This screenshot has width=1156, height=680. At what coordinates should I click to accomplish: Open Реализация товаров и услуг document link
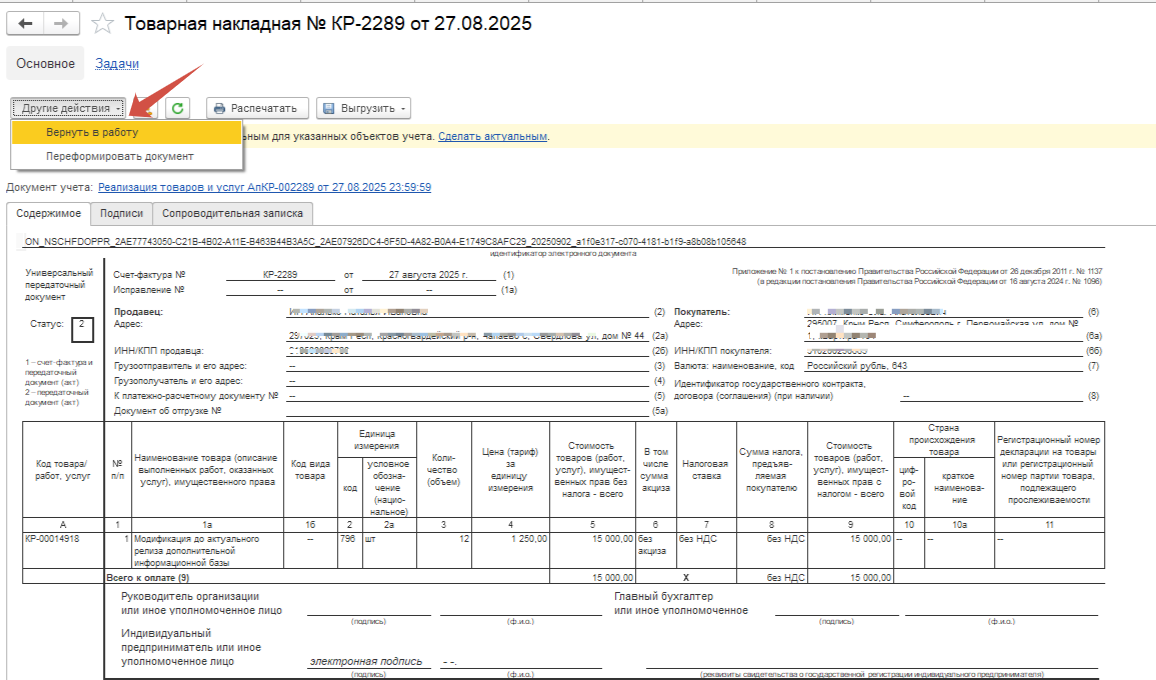tap(264, 187)
